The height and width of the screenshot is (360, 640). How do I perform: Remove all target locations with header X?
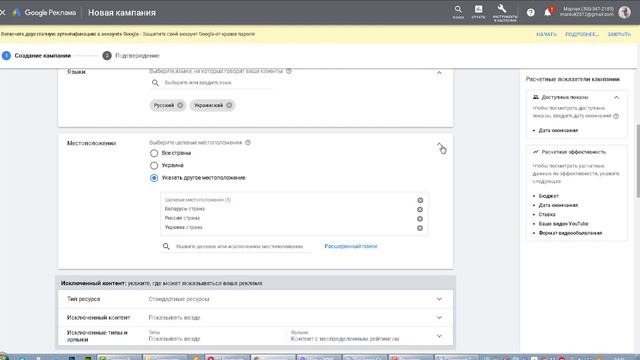click(x=420, y=200)
